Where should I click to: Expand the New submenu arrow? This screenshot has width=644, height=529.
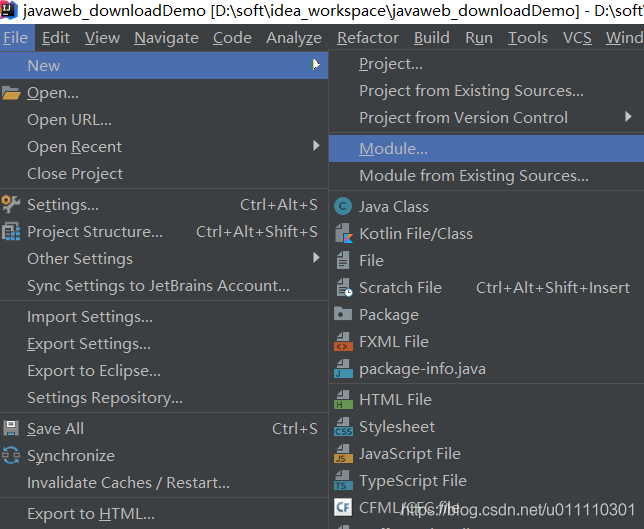(316, 64)
